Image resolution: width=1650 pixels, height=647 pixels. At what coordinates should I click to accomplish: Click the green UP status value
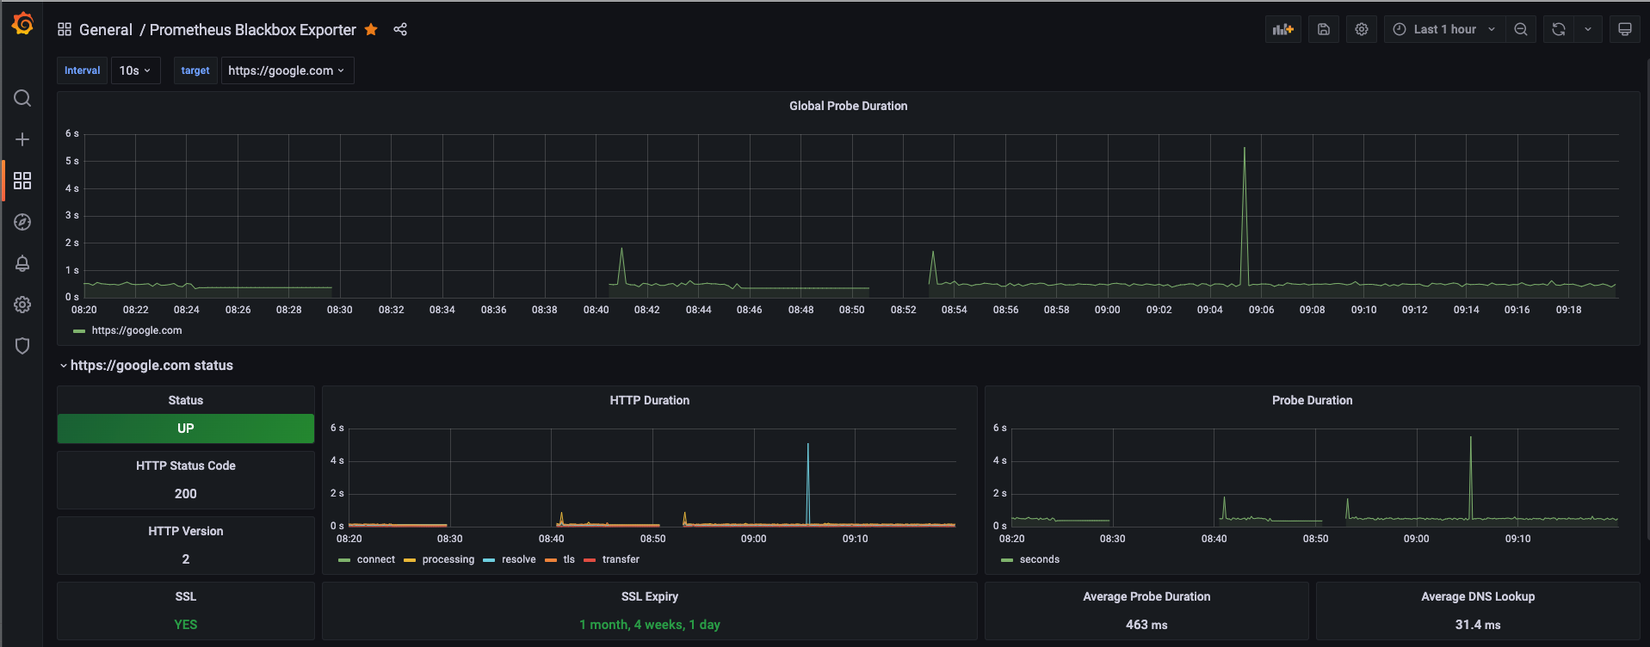(x=186, y=428)
